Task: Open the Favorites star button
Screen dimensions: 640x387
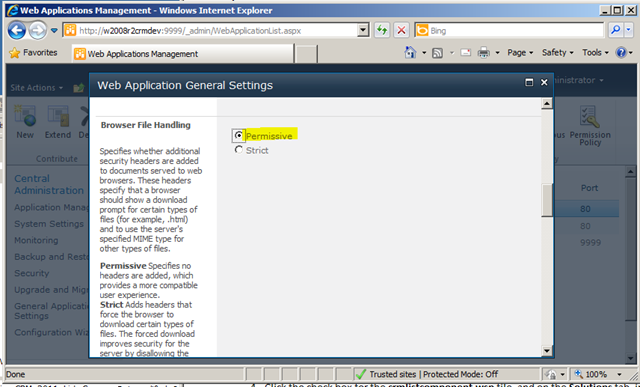Action: (x=33, y=53)
